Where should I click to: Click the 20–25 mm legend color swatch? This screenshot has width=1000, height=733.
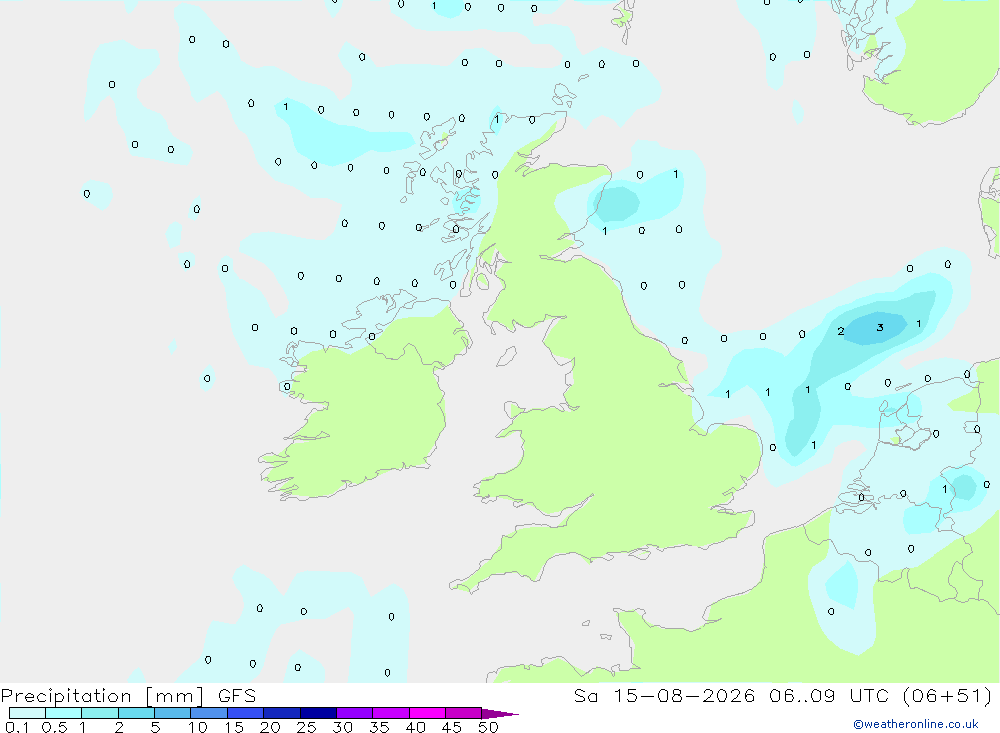click(282, 713)
